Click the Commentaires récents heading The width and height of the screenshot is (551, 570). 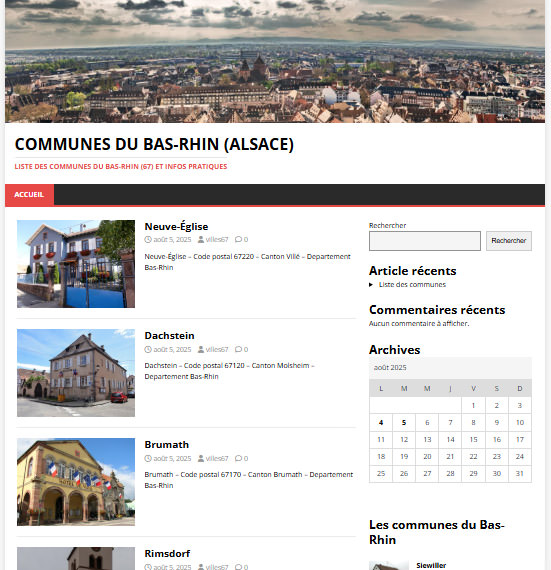coord(437,310)
